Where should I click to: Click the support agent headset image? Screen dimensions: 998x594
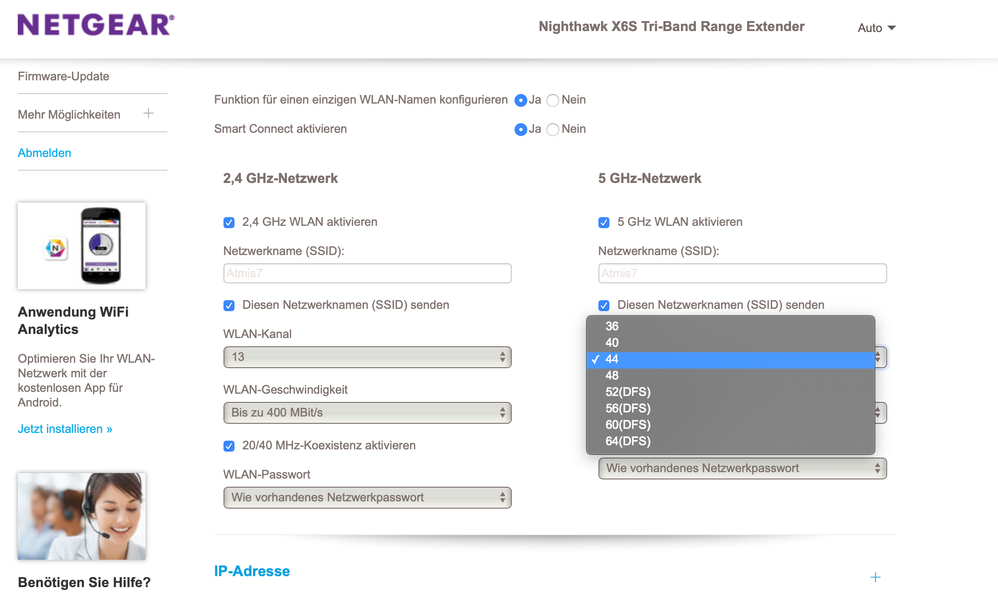82,516
